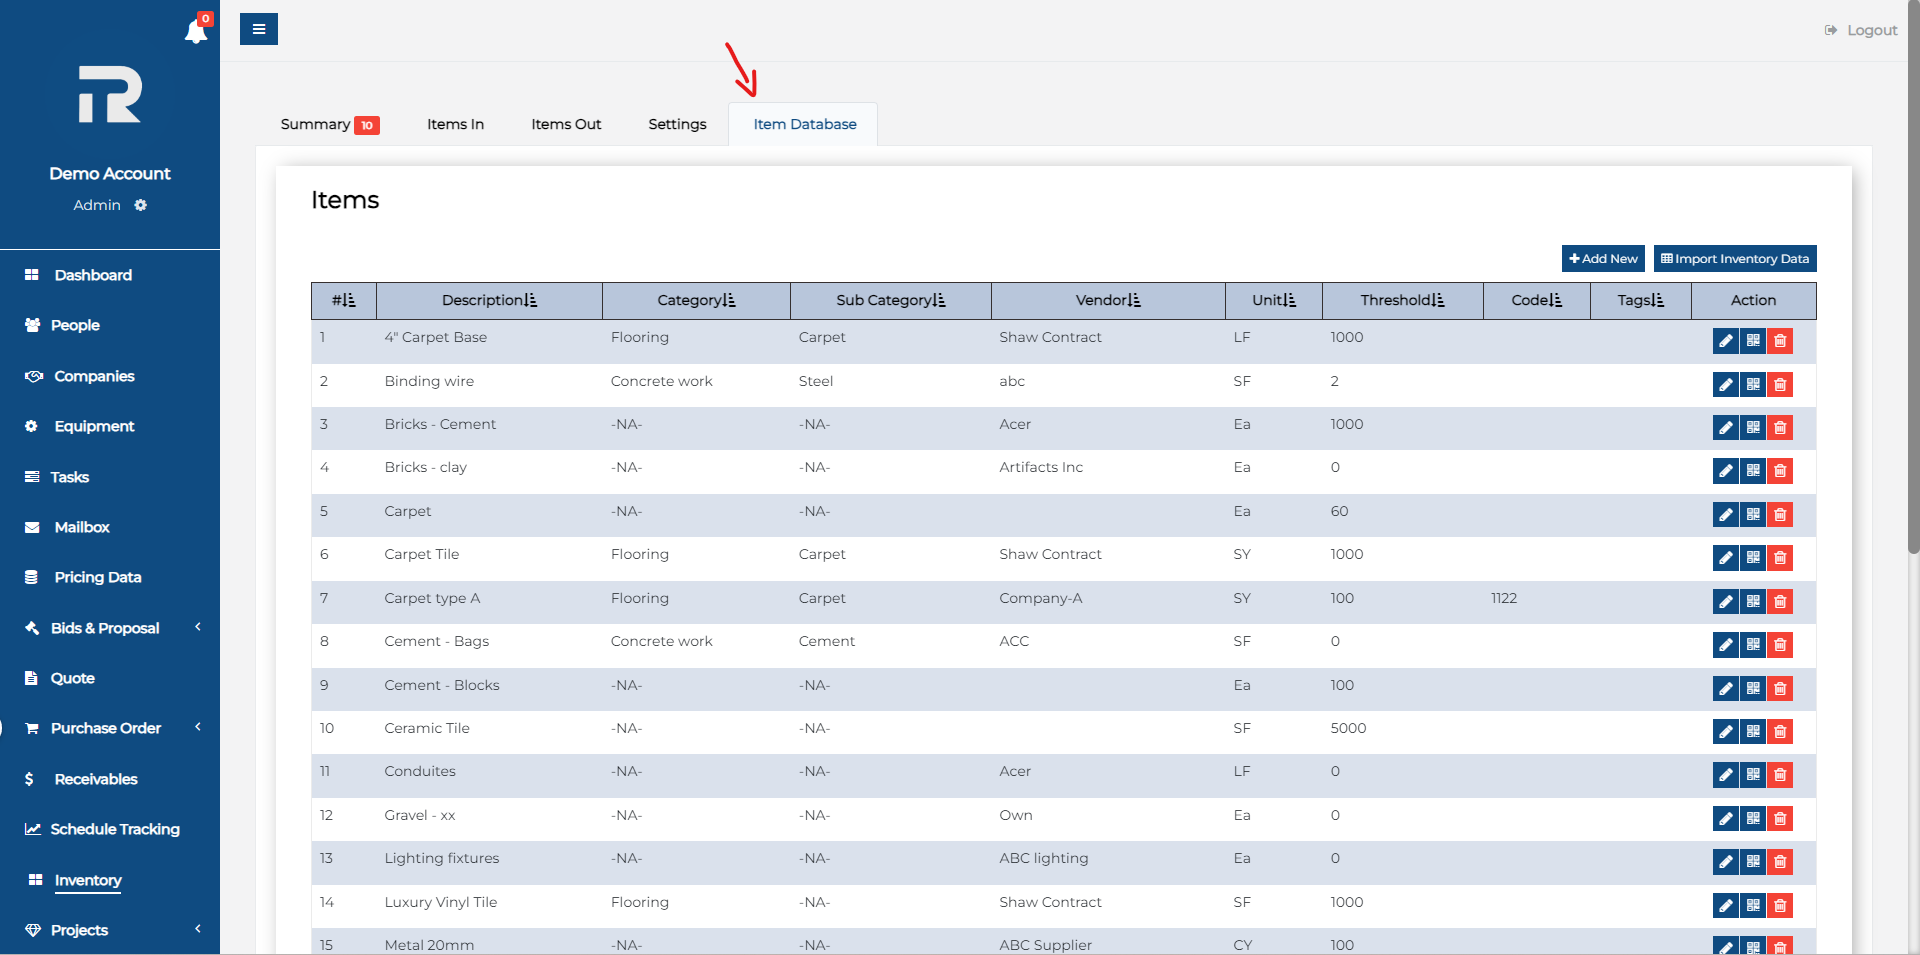Viewport: 1920px width, 955px height.
Task: Switch to the Items In tab
Action: click(x=455, y=124)
